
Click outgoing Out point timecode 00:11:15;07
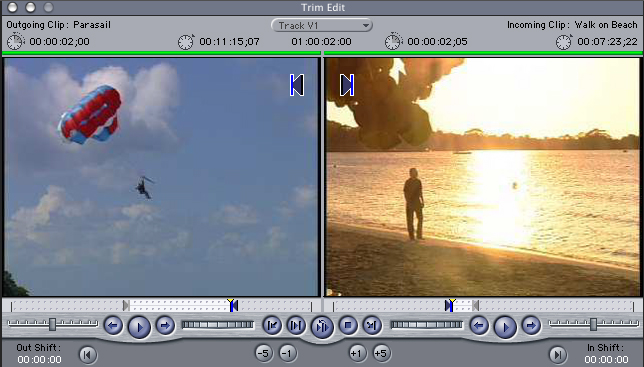(x=230, y=41)
